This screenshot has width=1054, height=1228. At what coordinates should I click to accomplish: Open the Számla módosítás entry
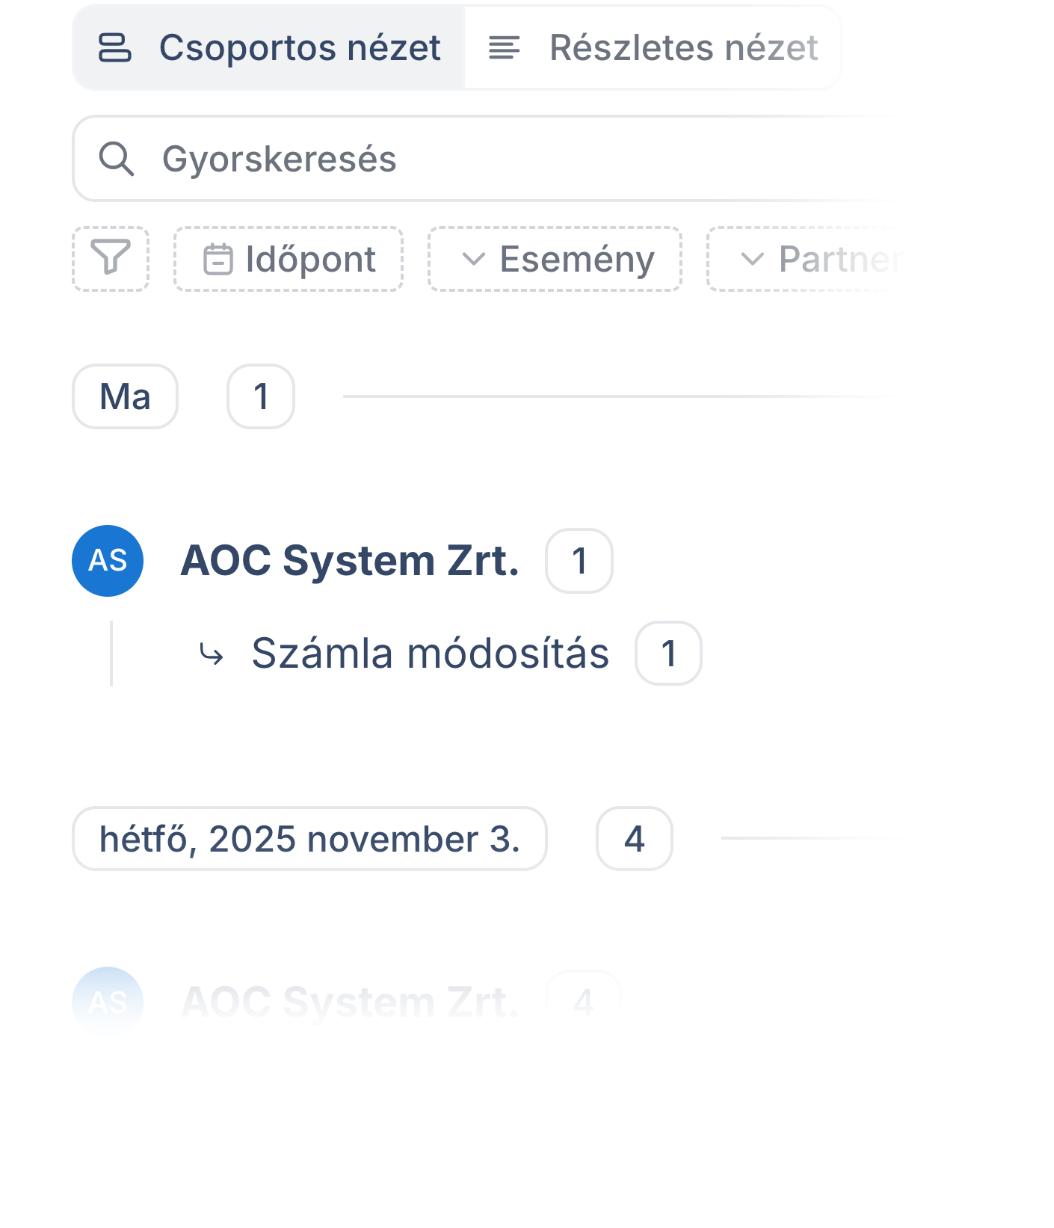[x=430, y=654]
